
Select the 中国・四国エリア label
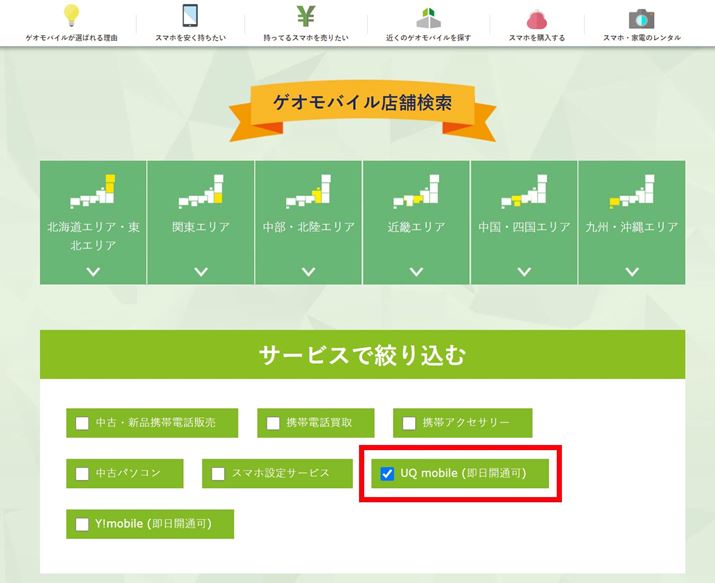point(524,227)
